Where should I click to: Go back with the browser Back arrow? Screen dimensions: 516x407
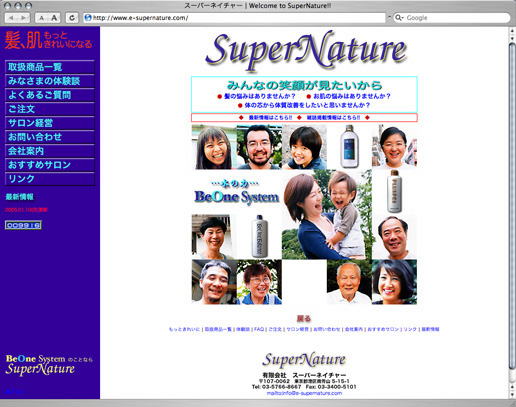[x=11, y=18]
